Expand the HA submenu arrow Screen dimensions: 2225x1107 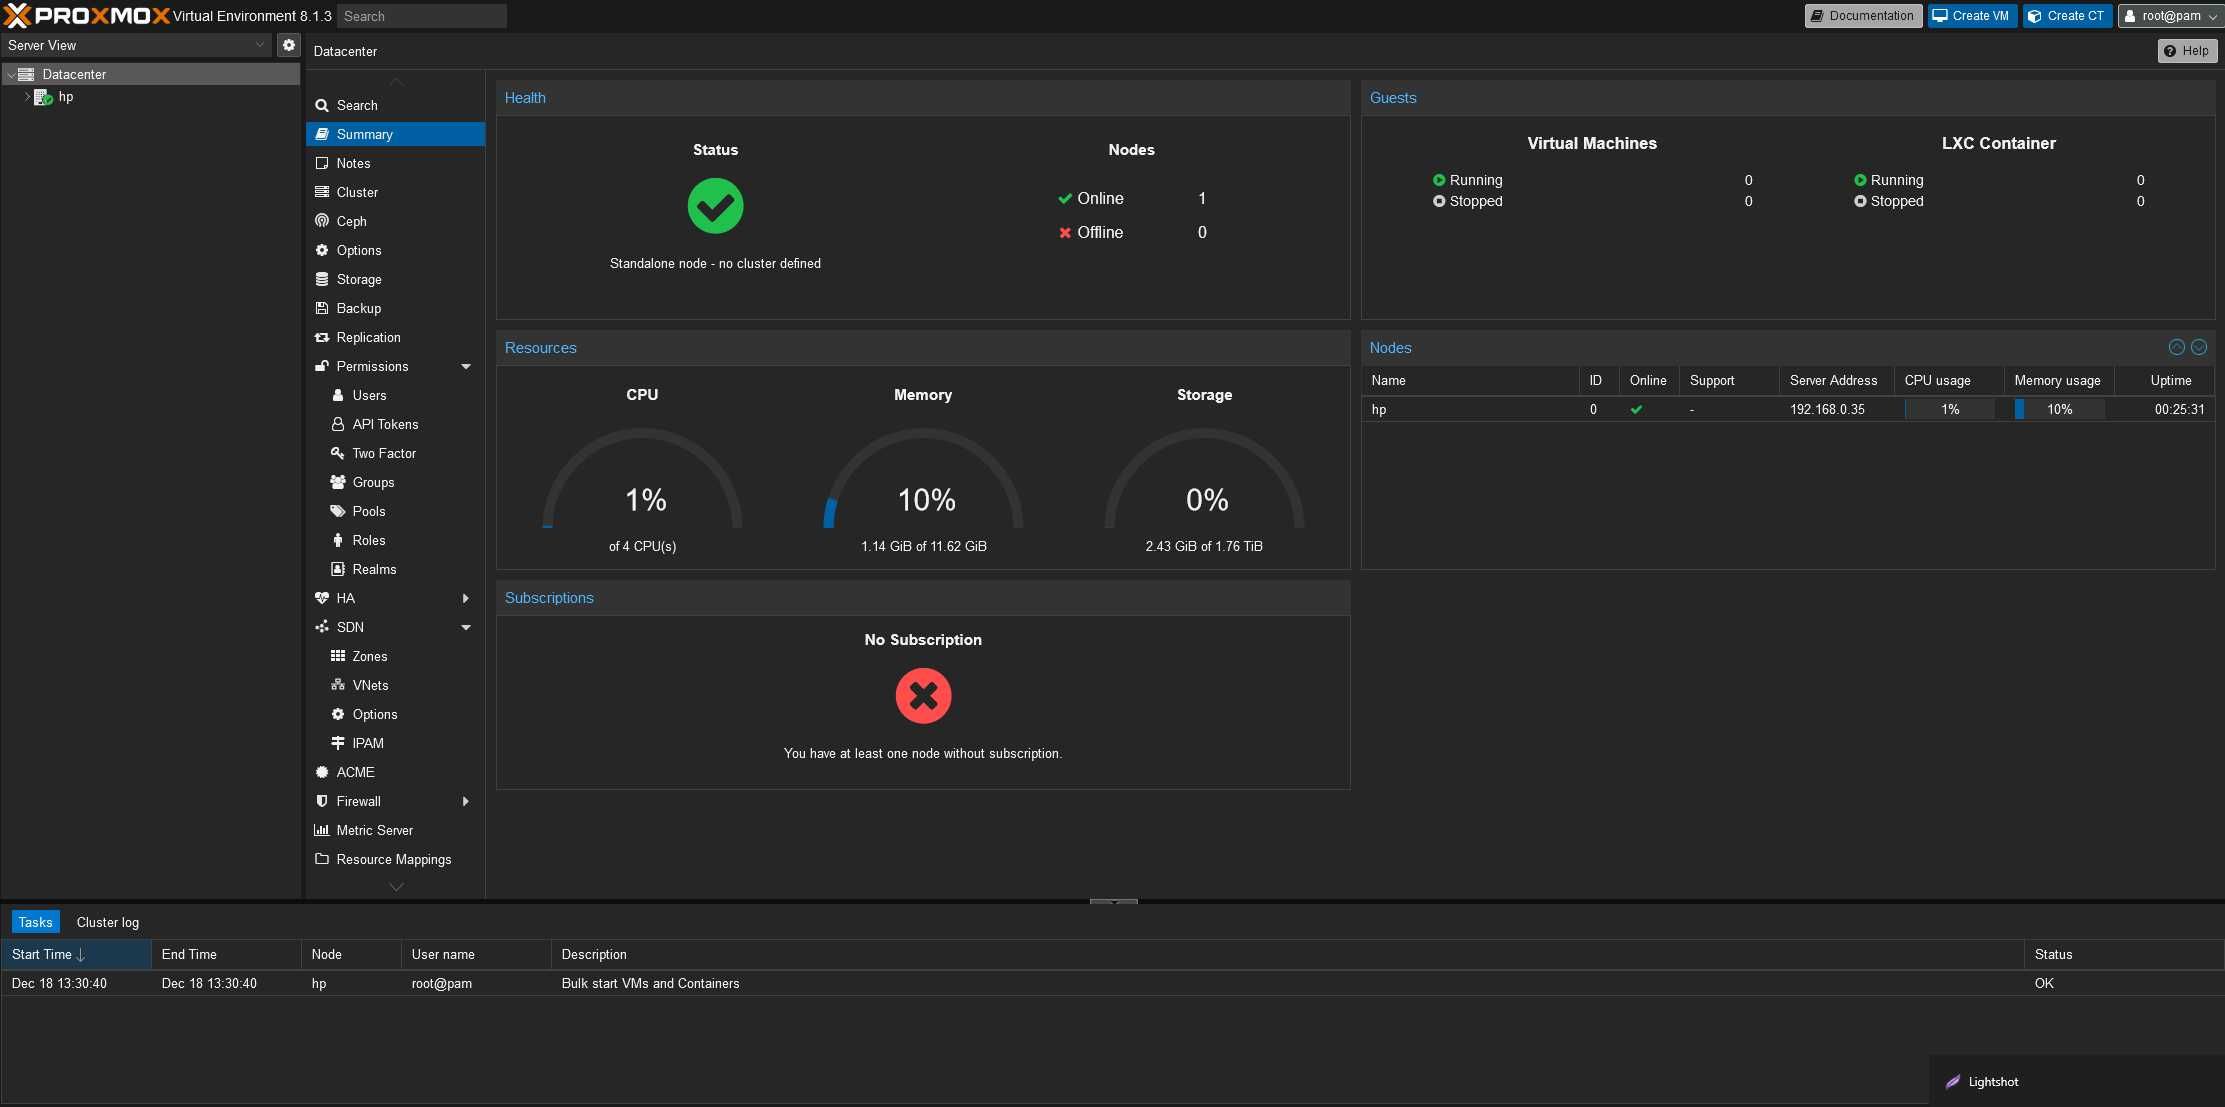coord(466,598)
